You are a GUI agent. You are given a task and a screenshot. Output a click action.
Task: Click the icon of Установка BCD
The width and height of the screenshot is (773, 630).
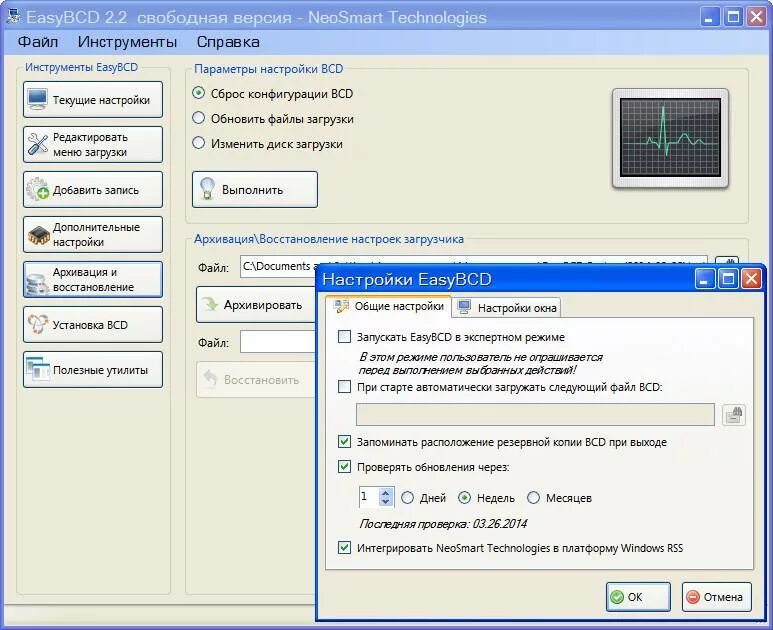pyautogui.click(x=37, y=324)
